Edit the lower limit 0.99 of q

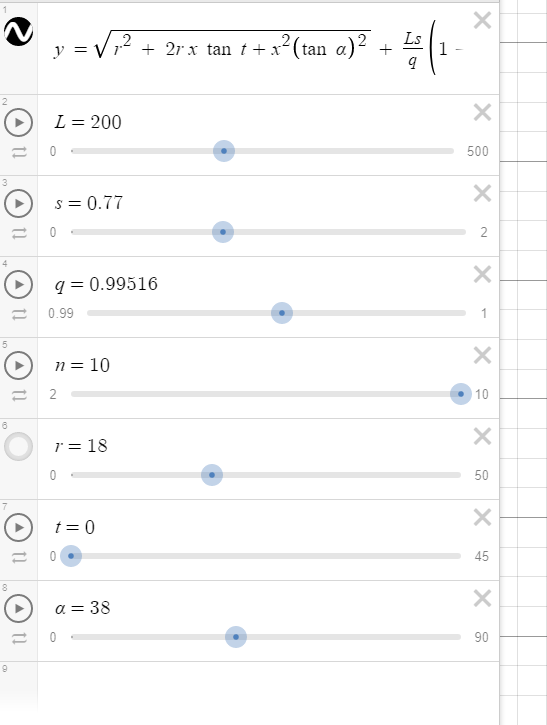point(61,313)
